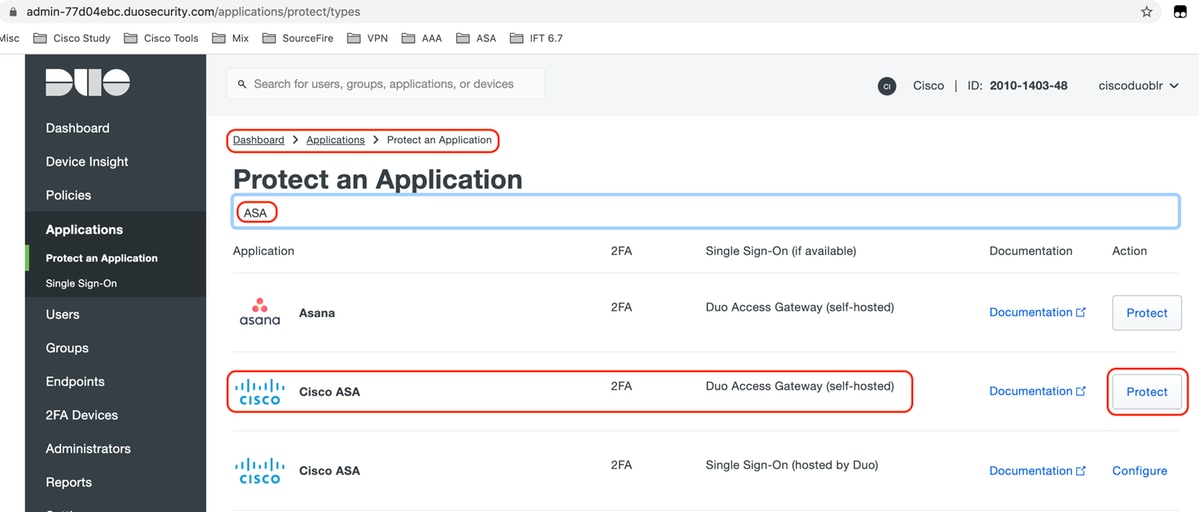Screen dimensions: 1199x512
Task: Bookmark page with the star icon
Action: point(1146,11)
